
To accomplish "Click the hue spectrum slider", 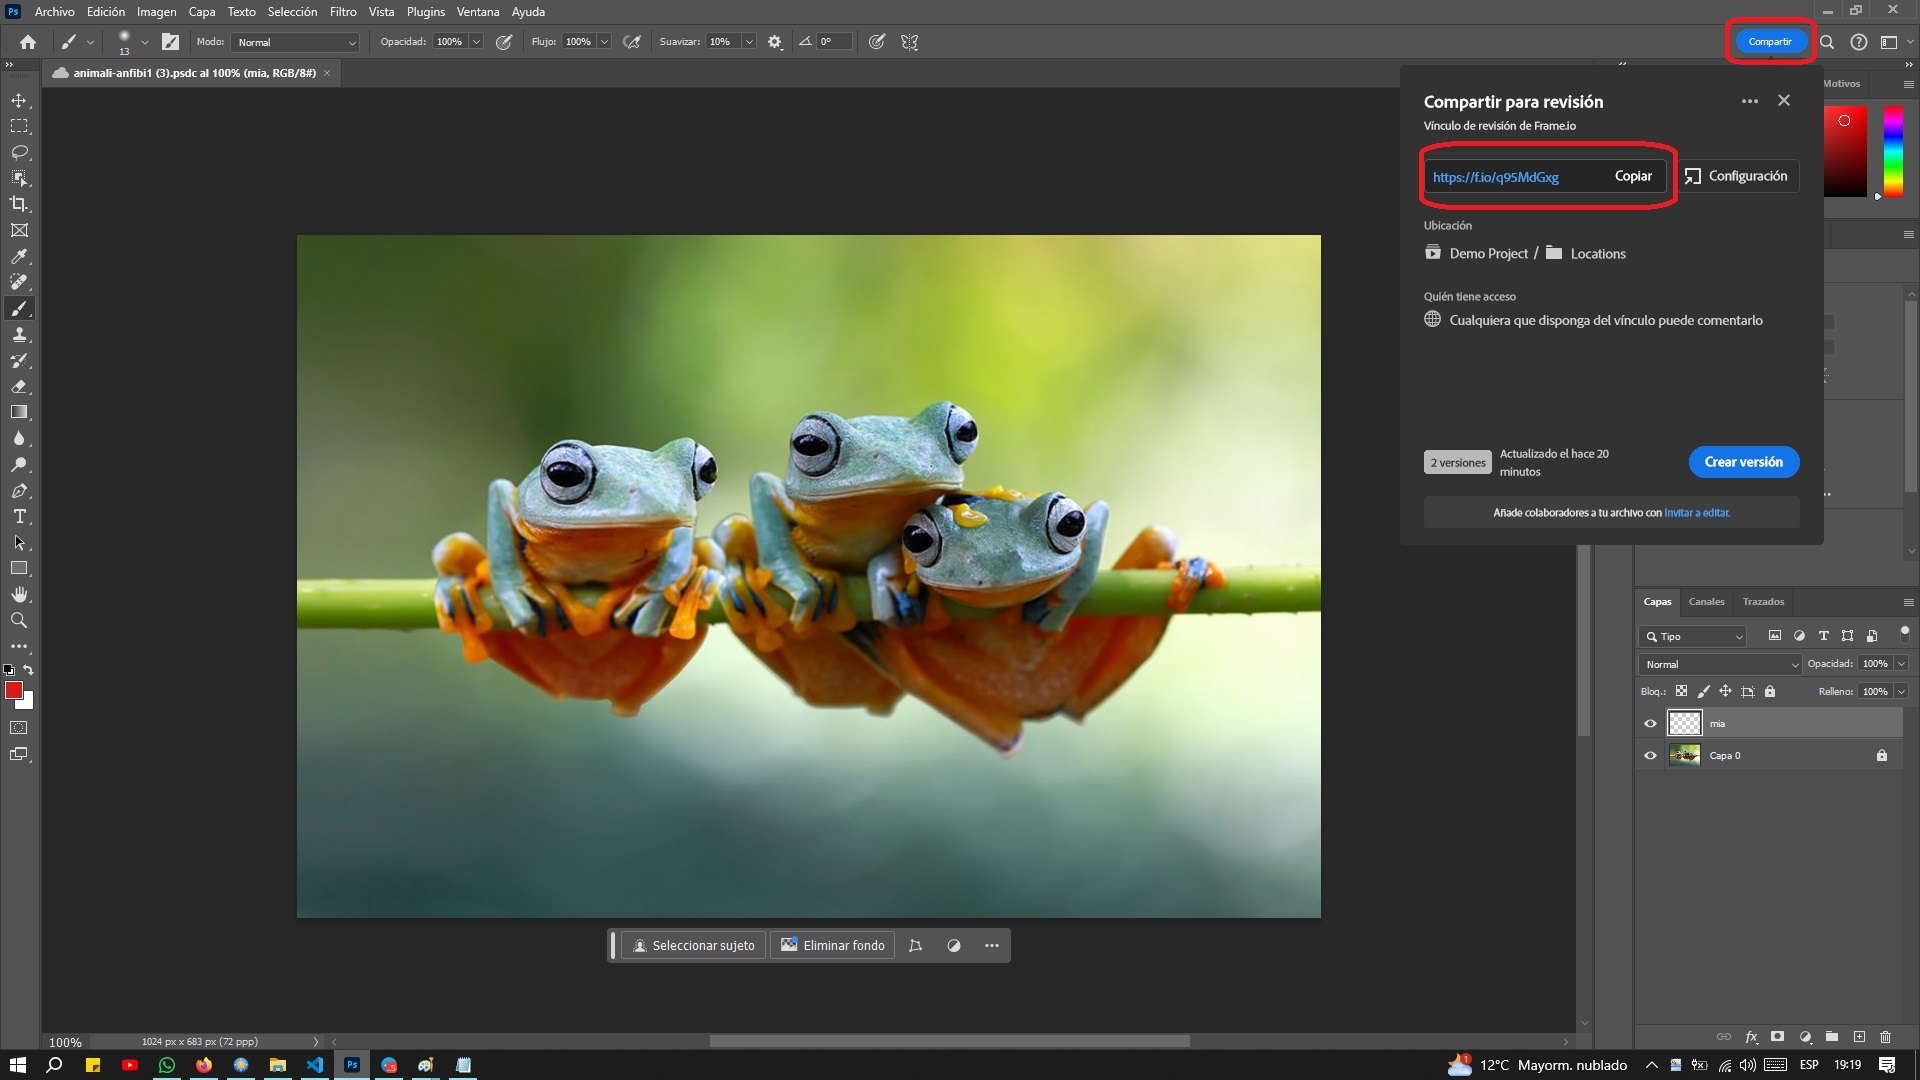I will coord(1893,152).
